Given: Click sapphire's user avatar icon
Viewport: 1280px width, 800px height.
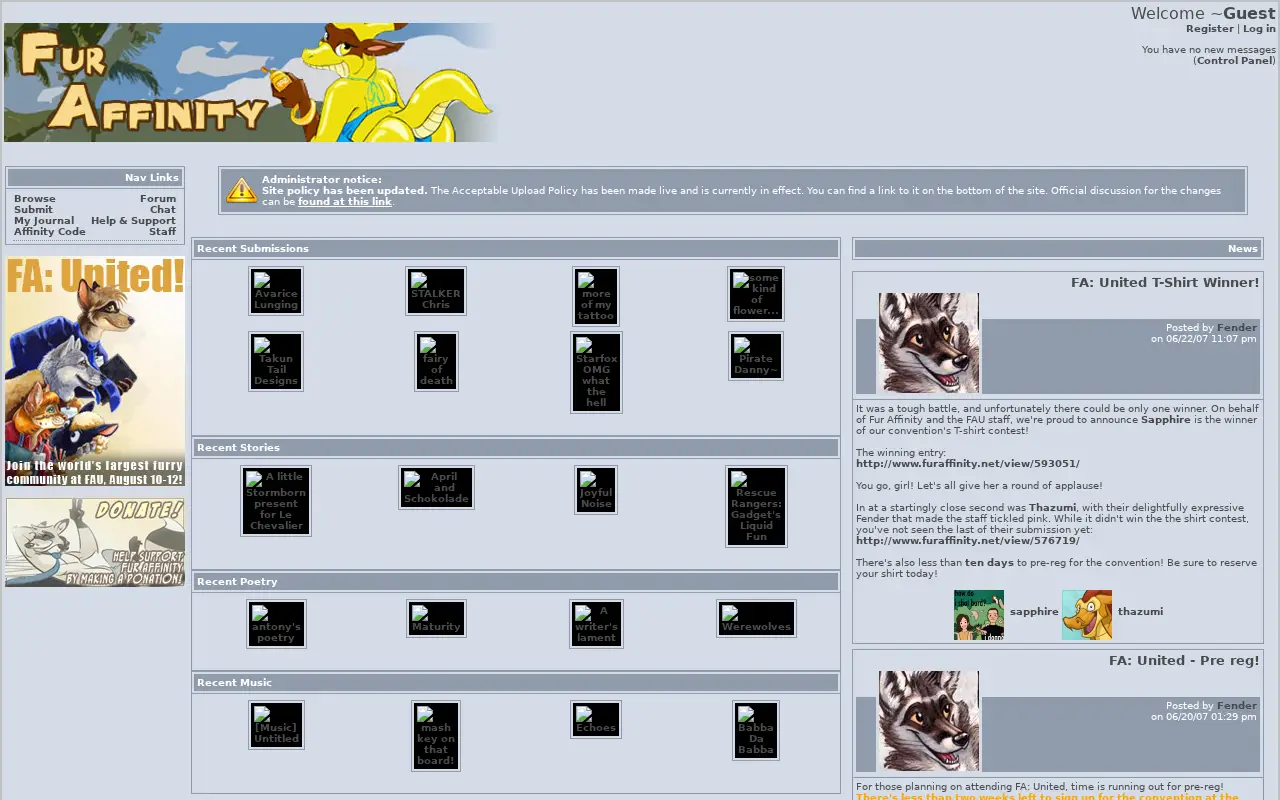Looking at the screenshot, I should click(979, 615).
